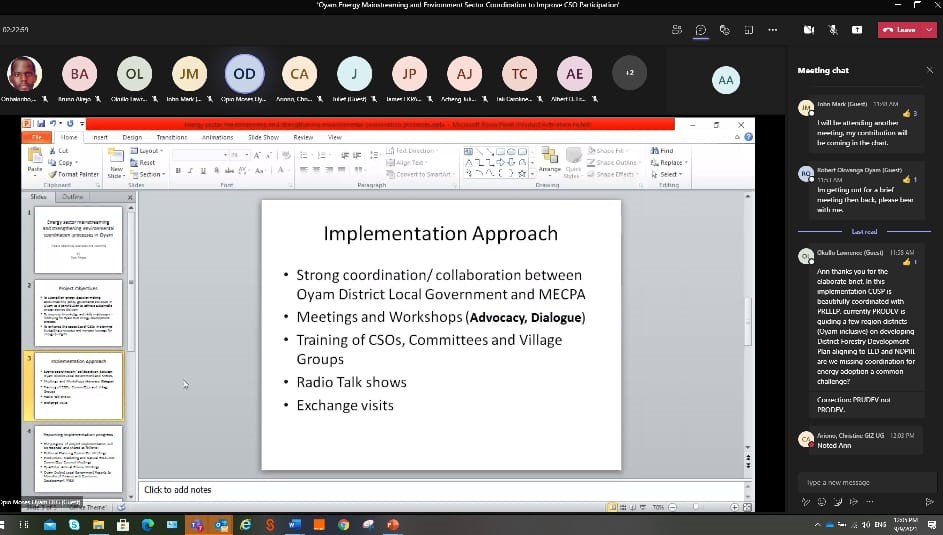This screenshot has width=943, height=535.
Task: Open the participants panel icon
Action: click(x=677, y=29)
